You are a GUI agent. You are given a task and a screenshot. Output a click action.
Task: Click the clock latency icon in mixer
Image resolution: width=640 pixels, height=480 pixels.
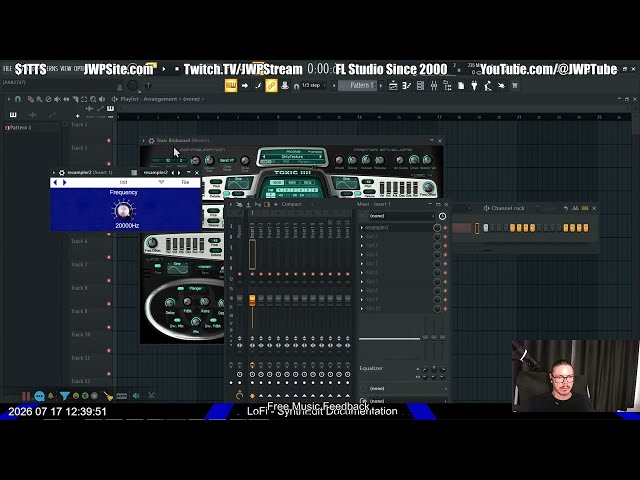click(x=442, y=216)
